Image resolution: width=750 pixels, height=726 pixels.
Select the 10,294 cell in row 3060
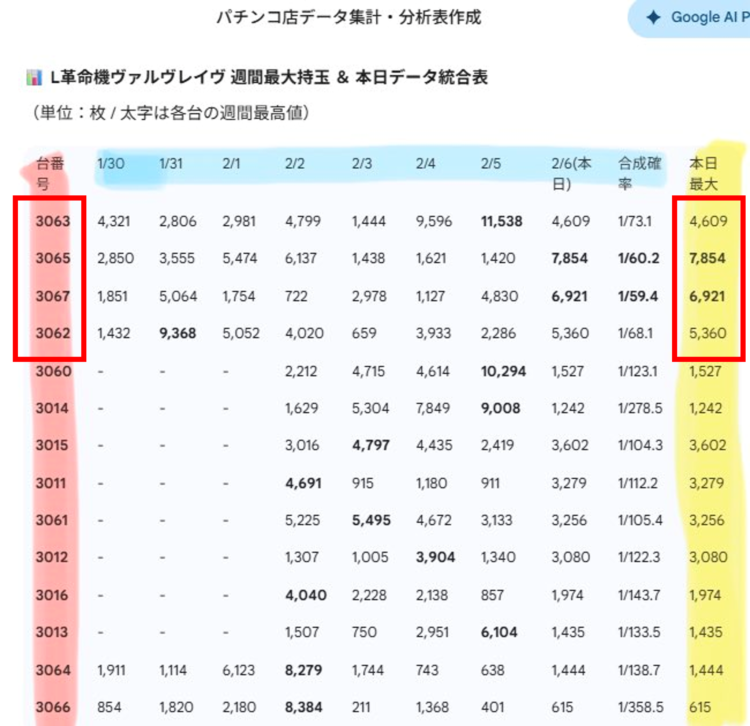coord(503,371)
